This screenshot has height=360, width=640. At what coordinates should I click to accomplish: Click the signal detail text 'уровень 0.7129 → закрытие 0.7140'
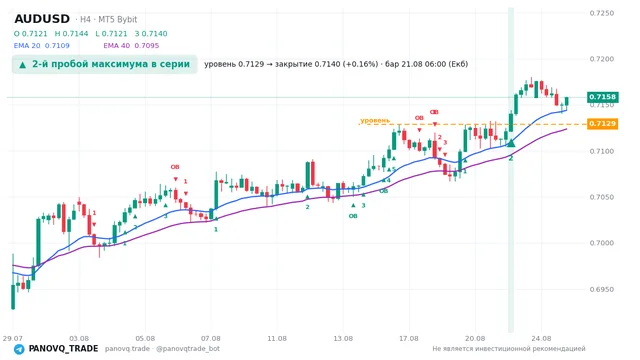click(291, 64)
